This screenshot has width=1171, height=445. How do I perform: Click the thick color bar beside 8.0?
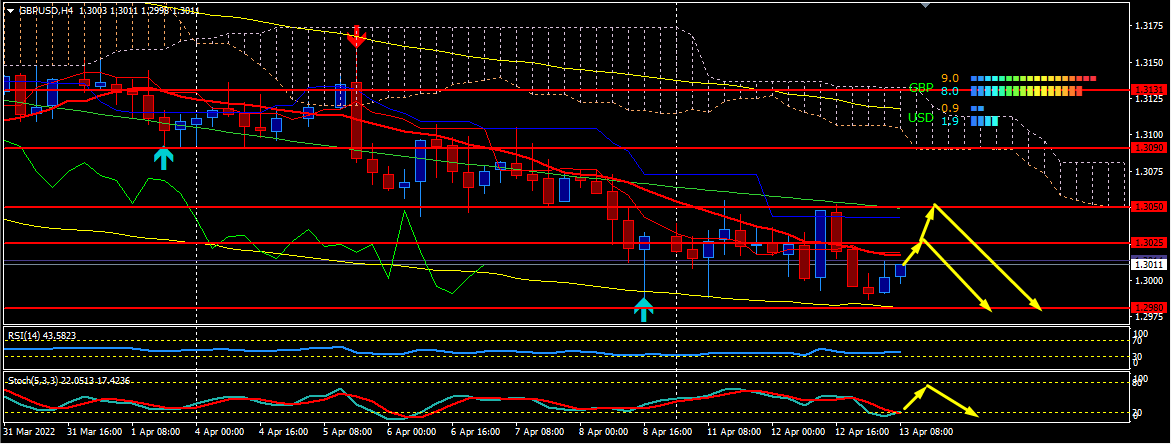(1027, 91)
